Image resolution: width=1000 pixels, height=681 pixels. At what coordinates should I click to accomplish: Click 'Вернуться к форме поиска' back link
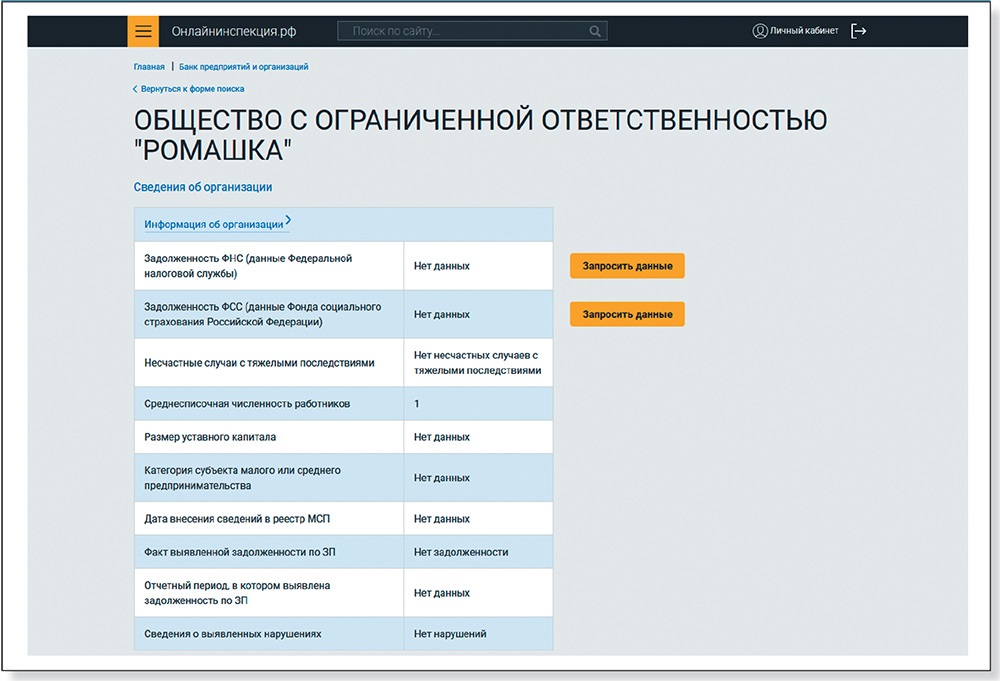pyautogui.click(x=192, y=89)
